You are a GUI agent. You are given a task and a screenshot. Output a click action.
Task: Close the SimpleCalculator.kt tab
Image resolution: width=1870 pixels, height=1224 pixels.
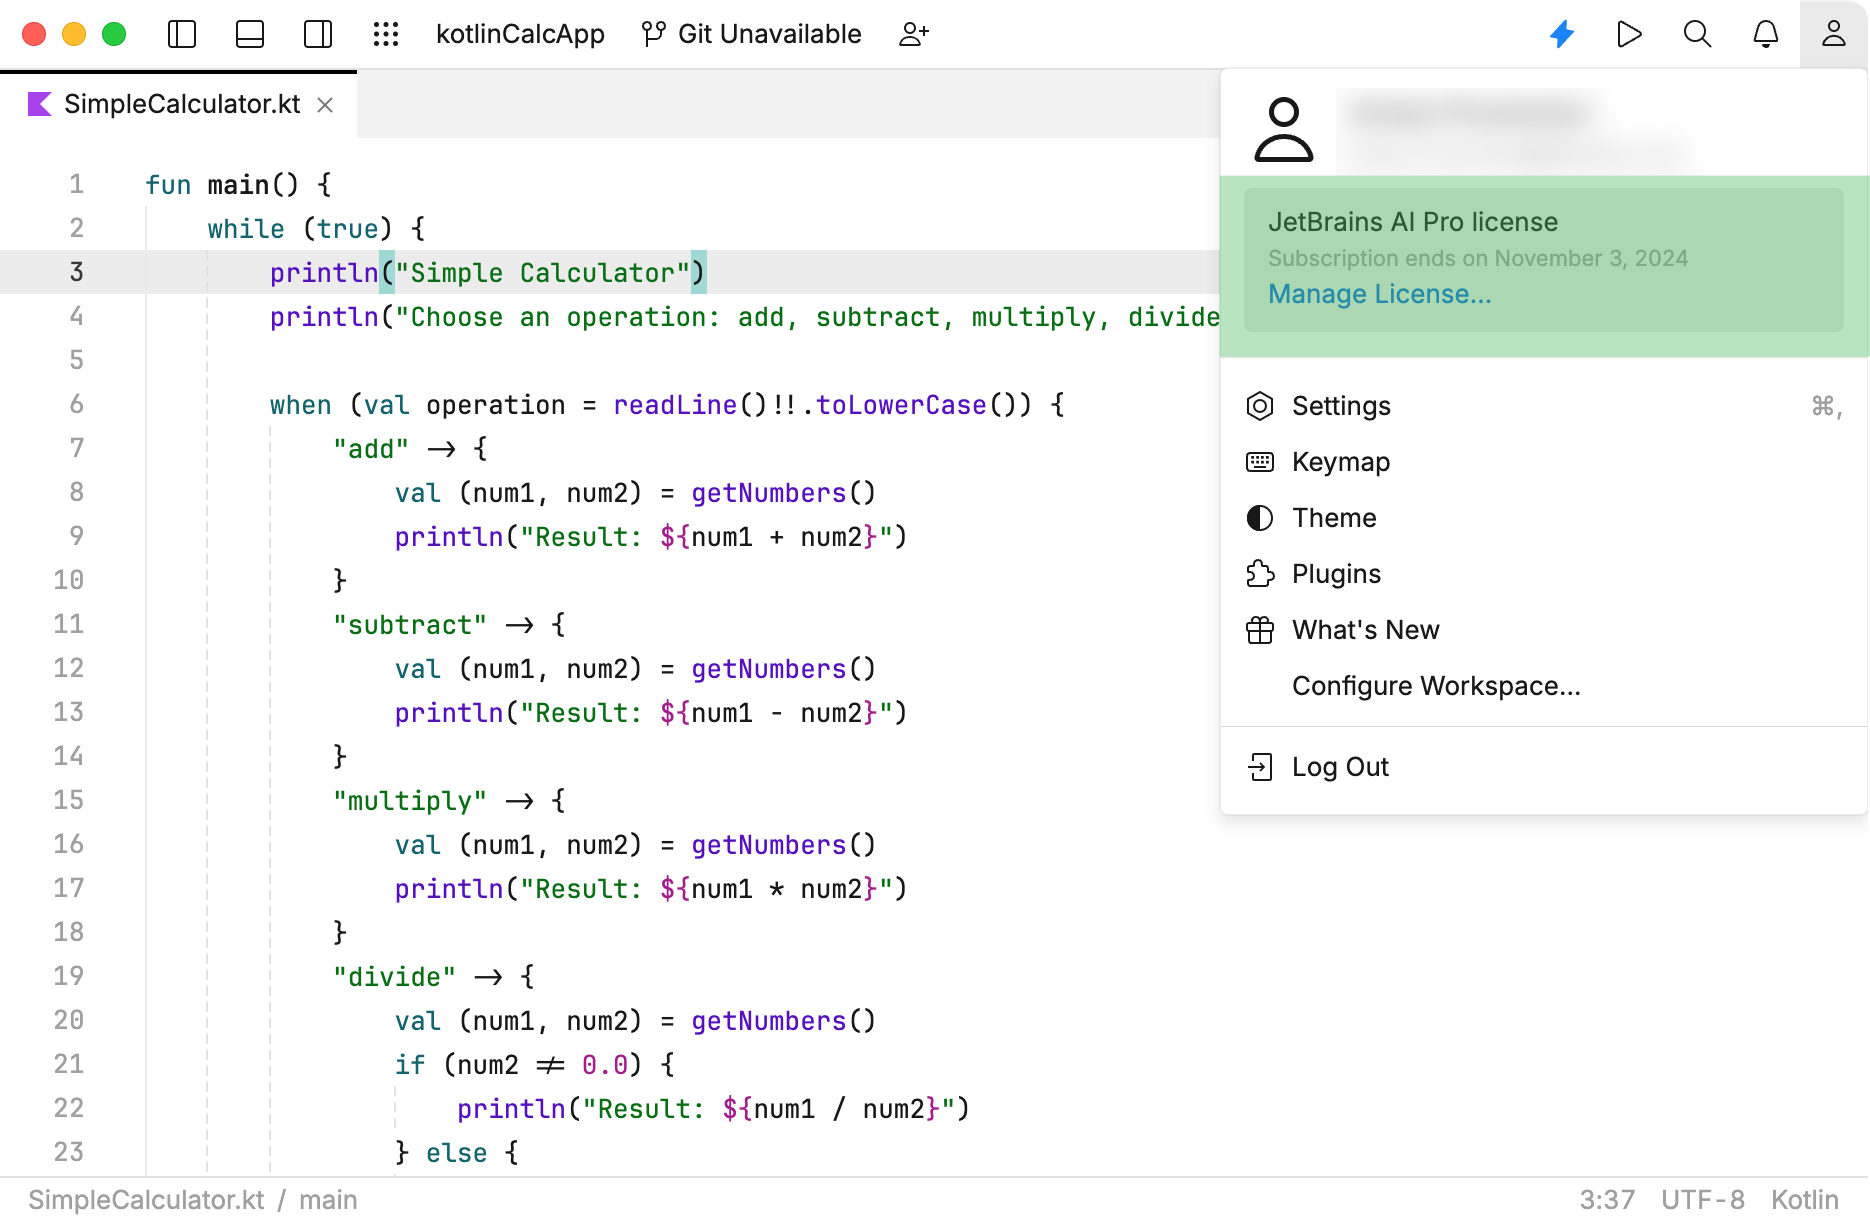coord(325,105)
